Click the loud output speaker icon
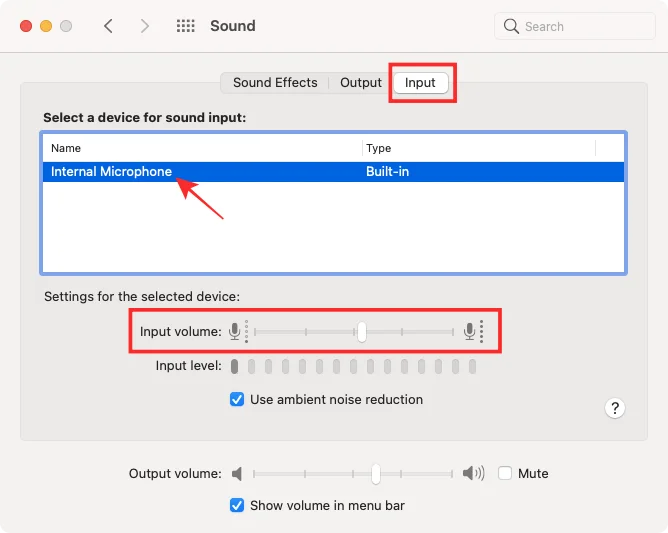 pyautogui.click(x=473, y=473)
